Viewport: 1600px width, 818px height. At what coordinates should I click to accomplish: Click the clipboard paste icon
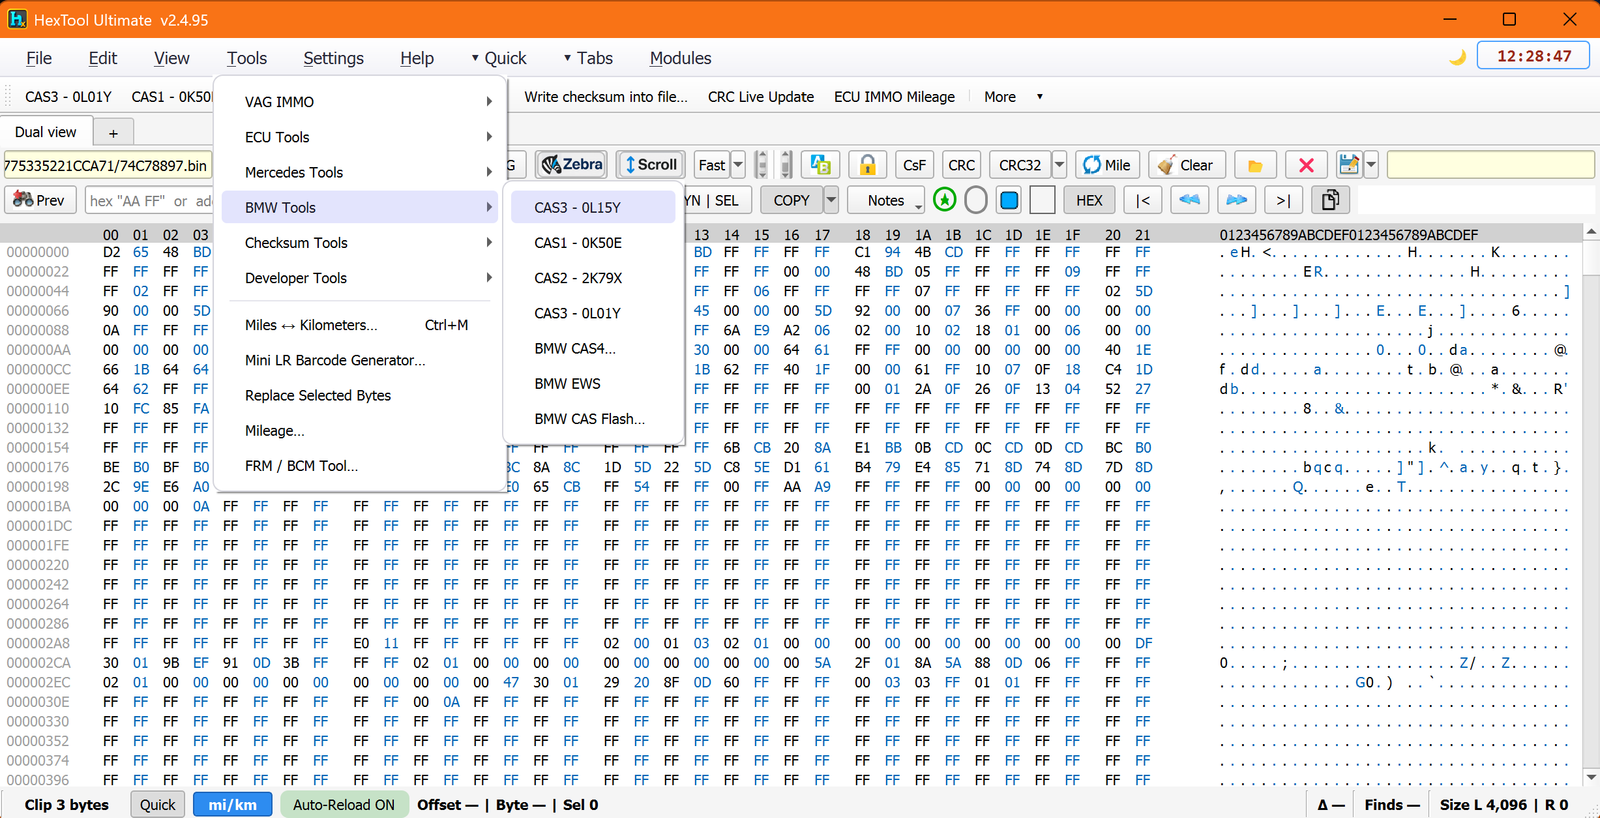[1330, 200]
